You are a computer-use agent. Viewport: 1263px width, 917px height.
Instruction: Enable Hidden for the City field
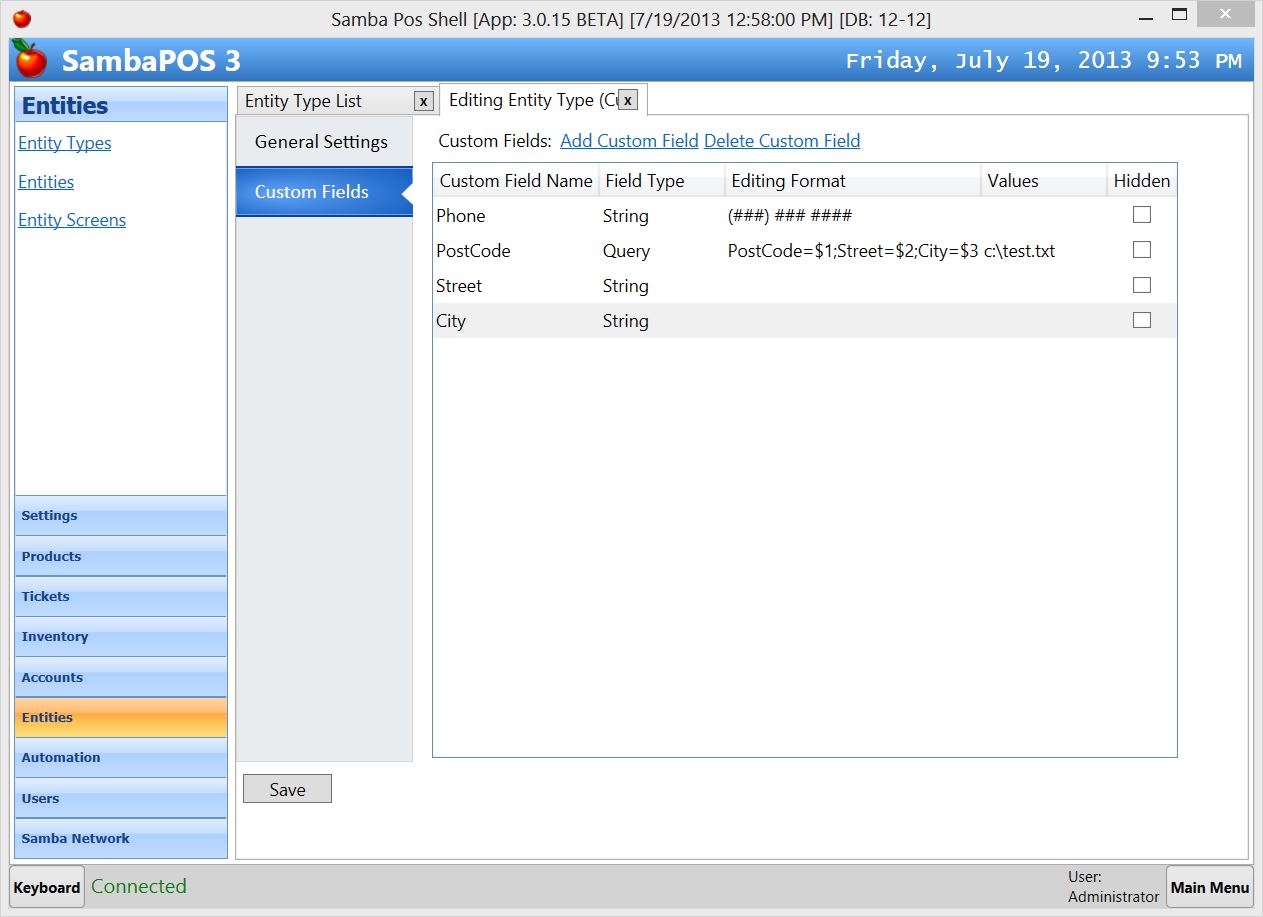[1141, 319]
